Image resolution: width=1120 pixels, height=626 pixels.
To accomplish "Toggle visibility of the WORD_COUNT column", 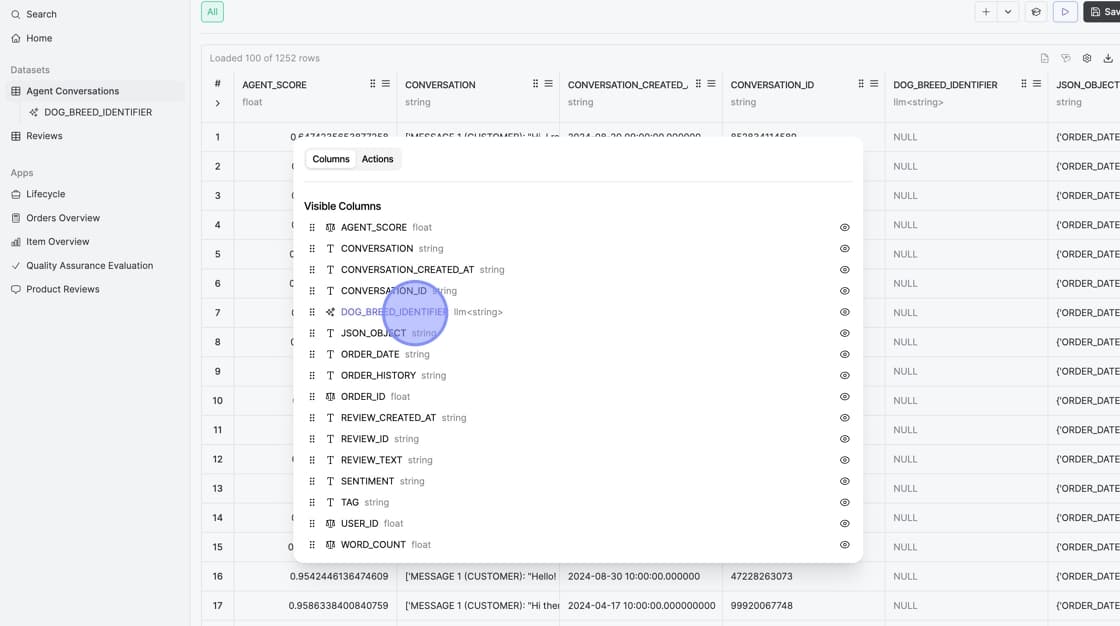I will [844, 545].
